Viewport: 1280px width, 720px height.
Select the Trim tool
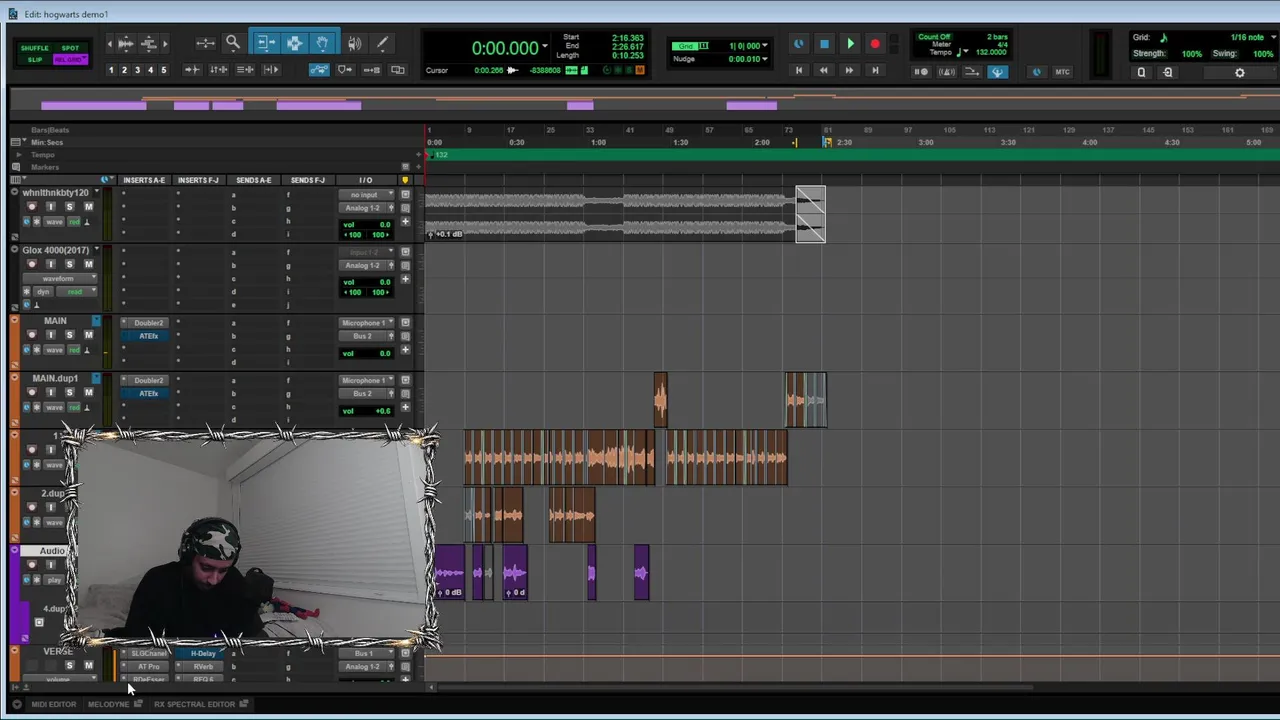pos(266,43)
